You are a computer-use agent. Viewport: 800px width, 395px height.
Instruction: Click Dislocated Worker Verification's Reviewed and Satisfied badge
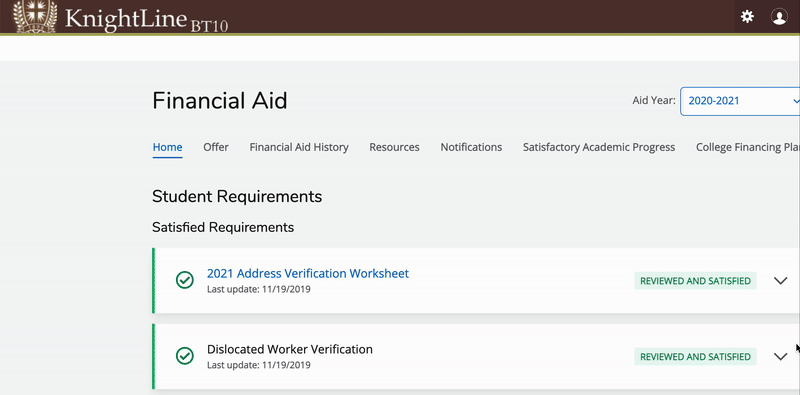(x=695, y=357)
